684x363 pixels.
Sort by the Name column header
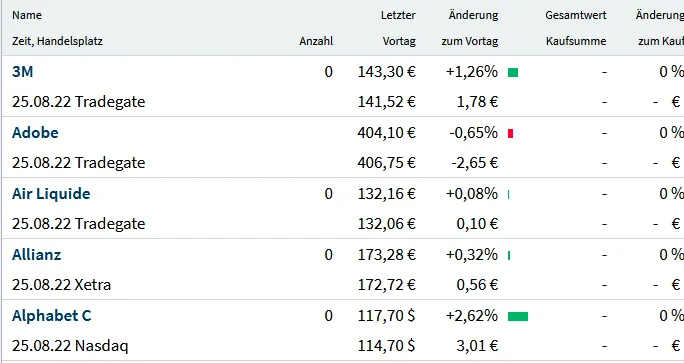(x=27, y=15)
